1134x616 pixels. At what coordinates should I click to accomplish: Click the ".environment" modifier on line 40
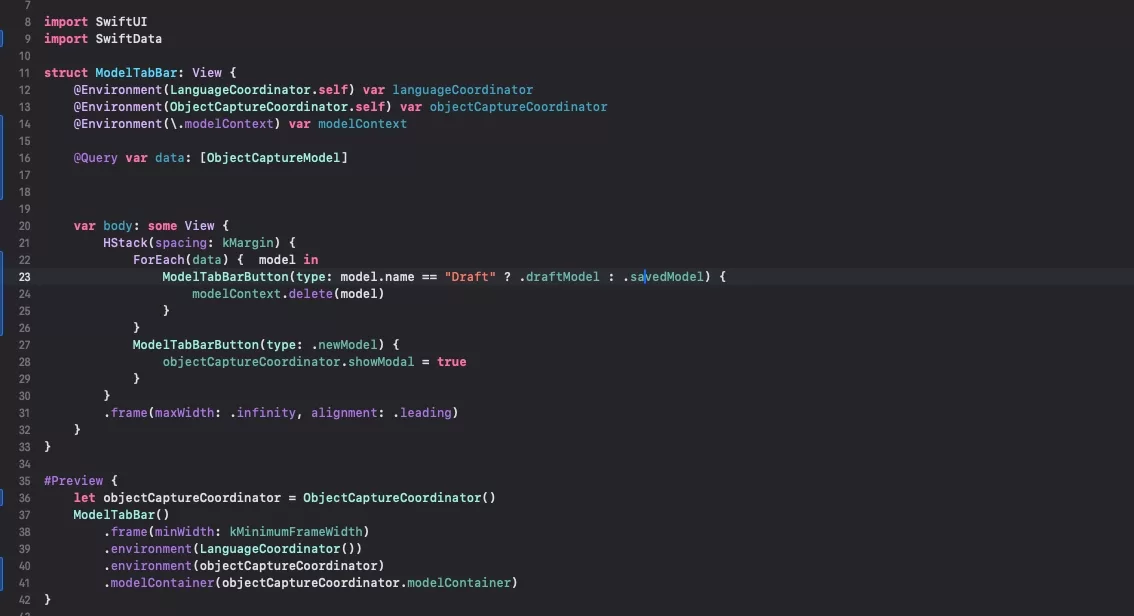[148, 566]
